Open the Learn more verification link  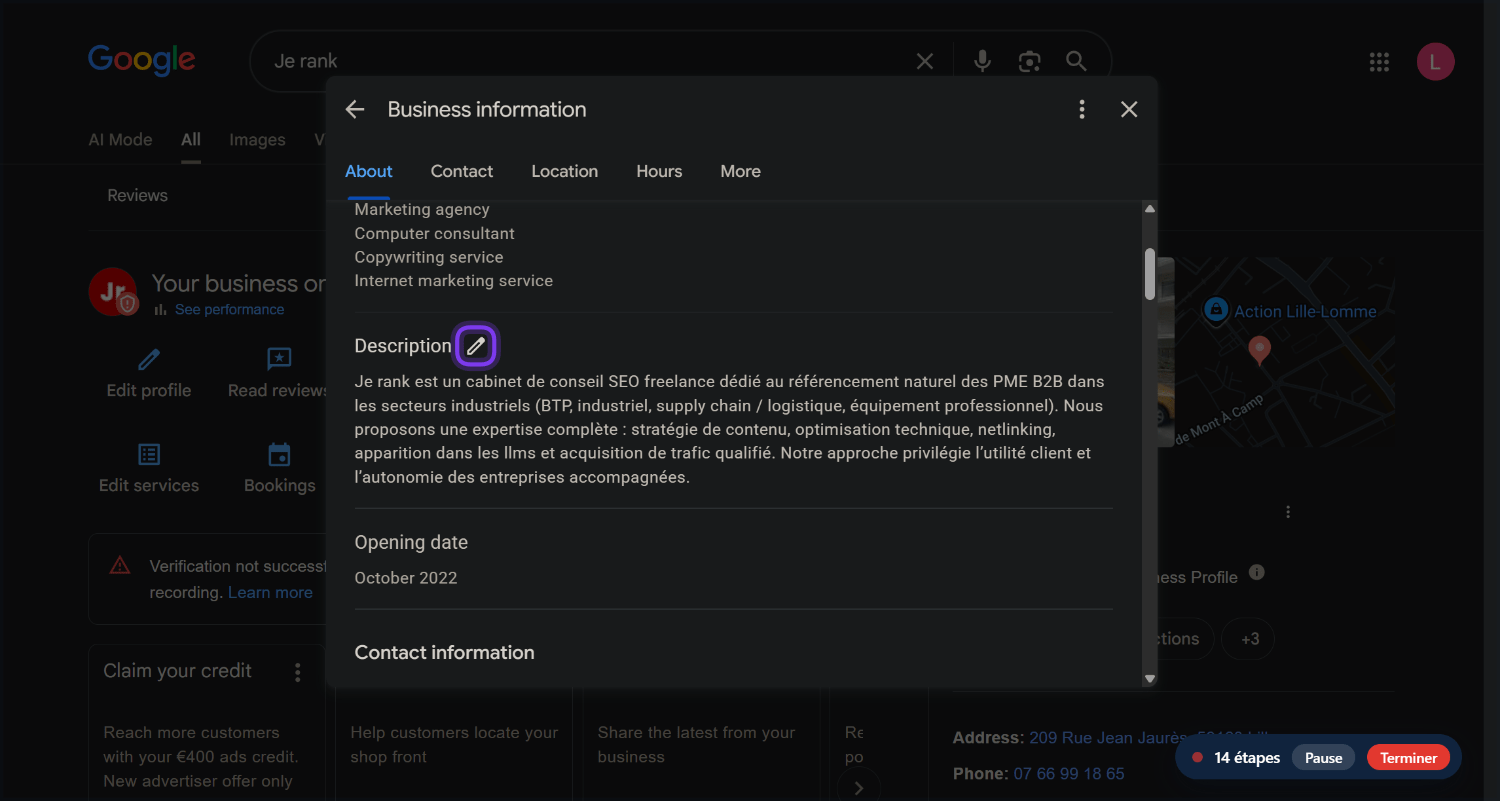tap(270, 593)
